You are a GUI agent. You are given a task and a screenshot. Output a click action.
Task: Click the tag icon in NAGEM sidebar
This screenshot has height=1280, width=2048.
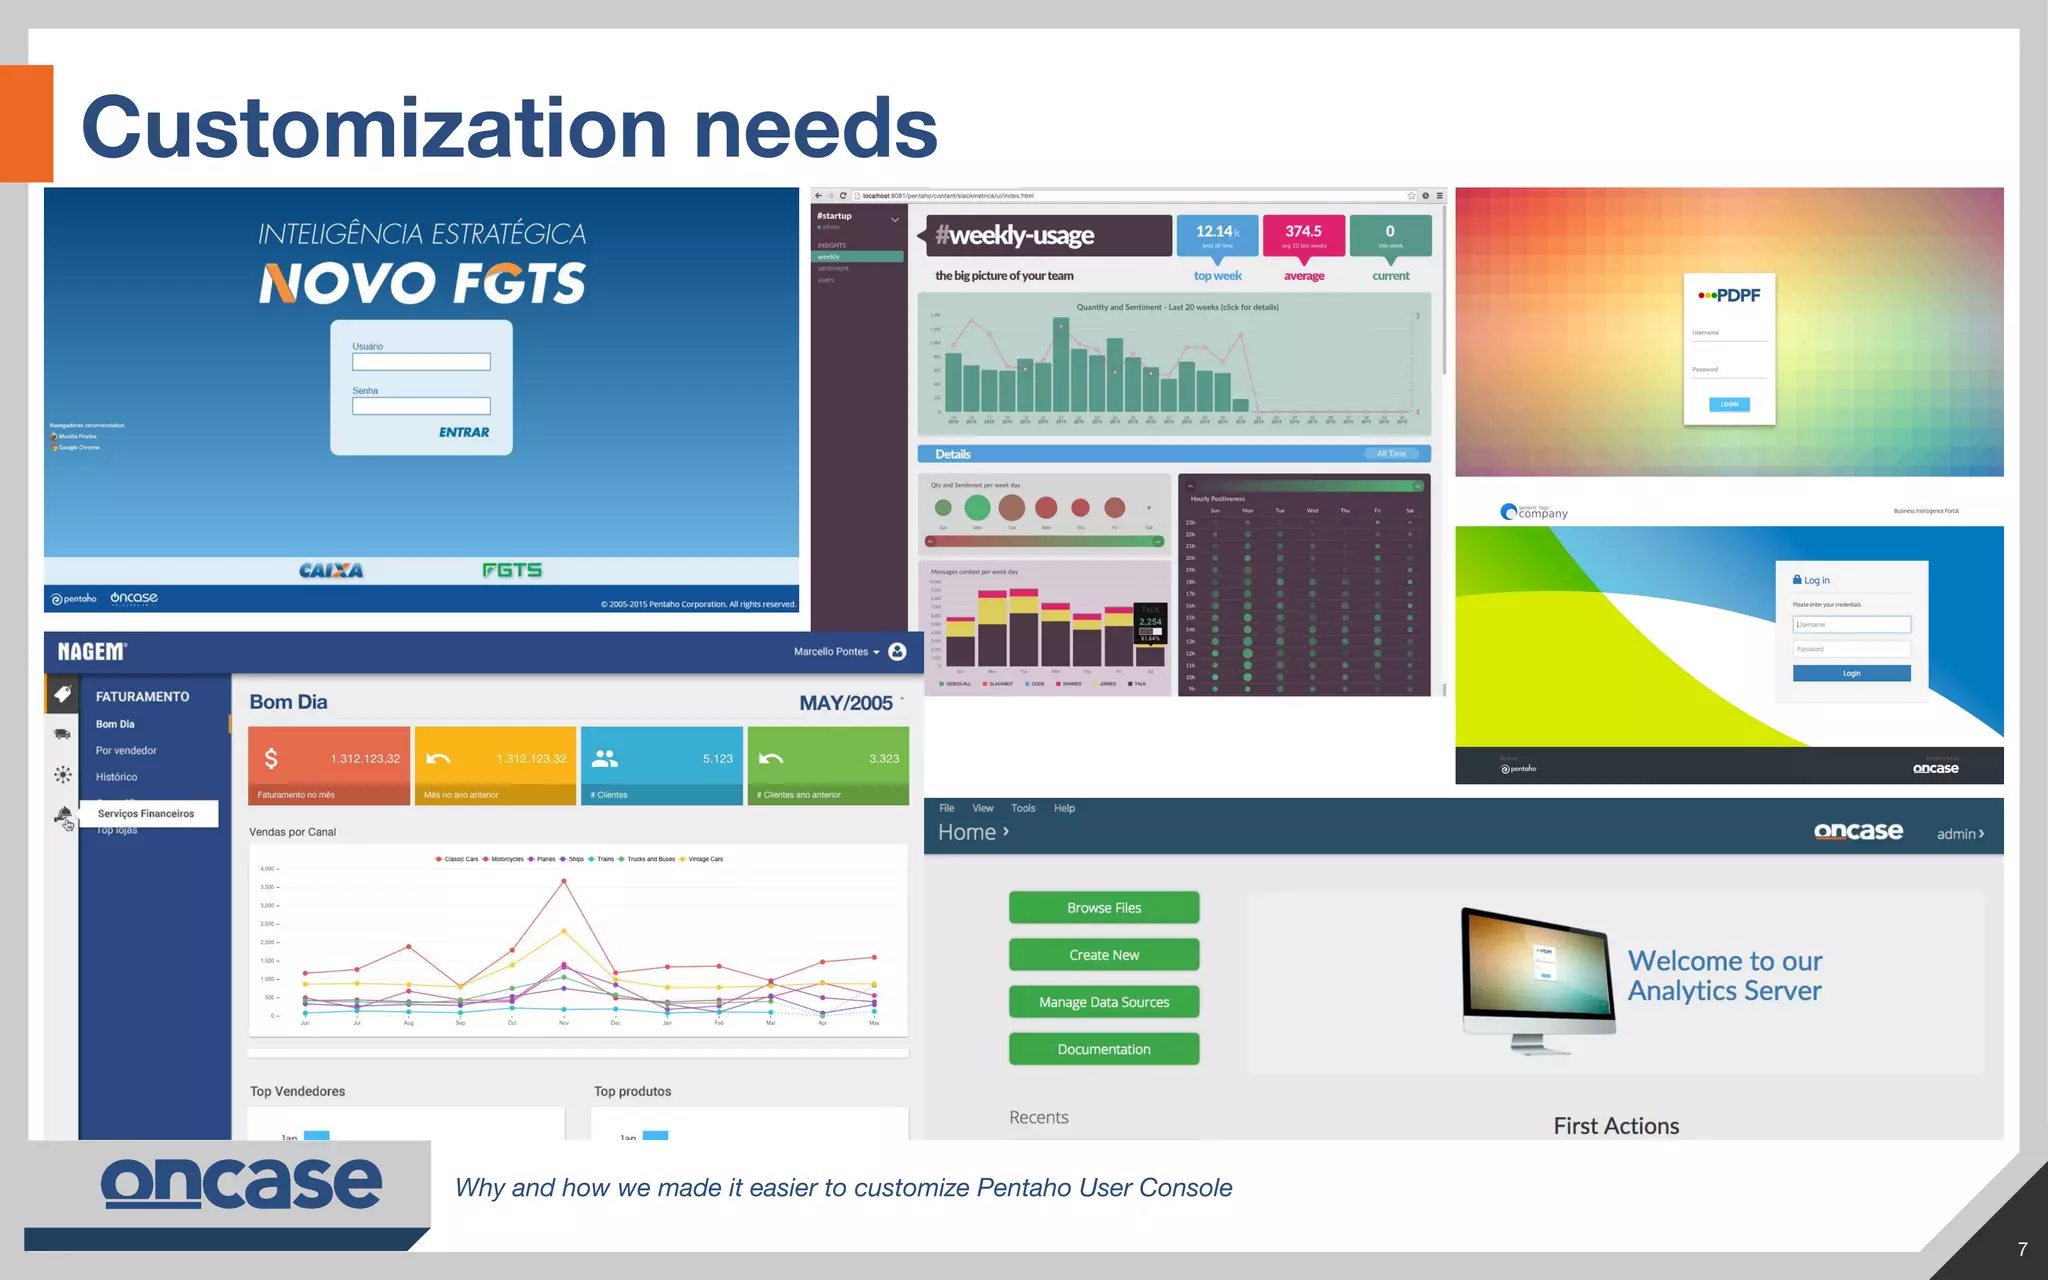pos(62,694)
